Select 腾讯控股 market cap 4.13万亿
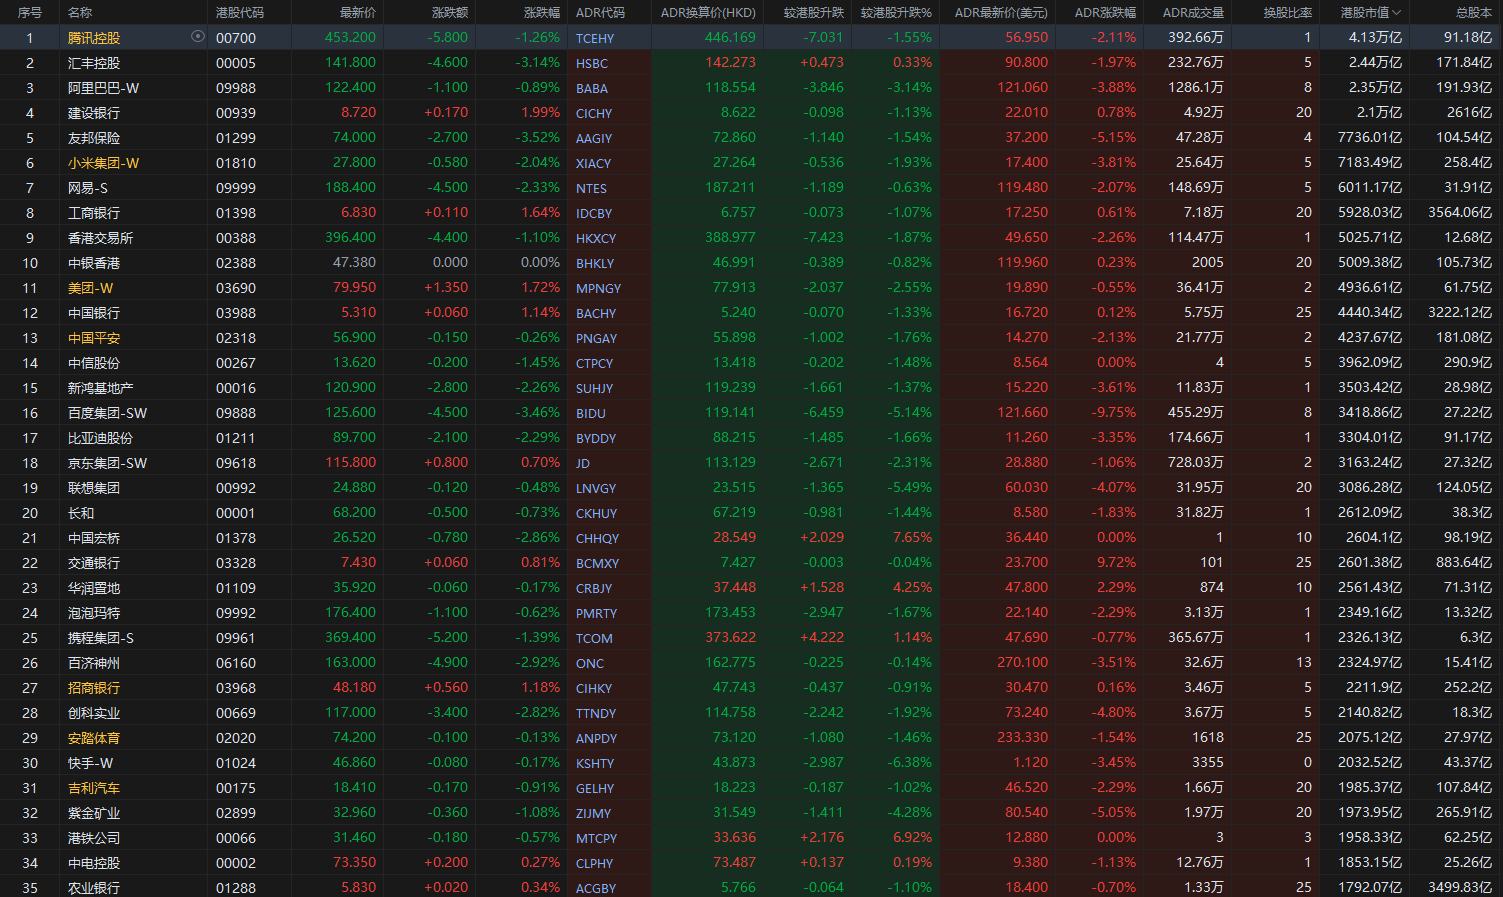1503x897 pixels. [x=1375, y=37]
